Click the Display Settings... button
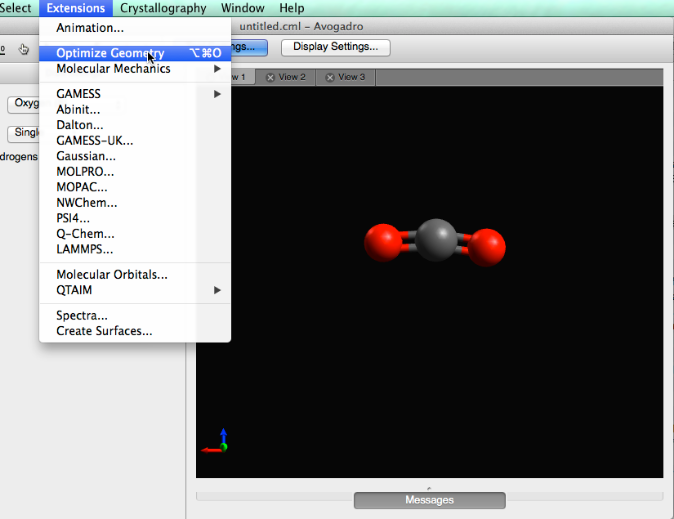Viewport: 674px width, 519px height. click(335, 47)
